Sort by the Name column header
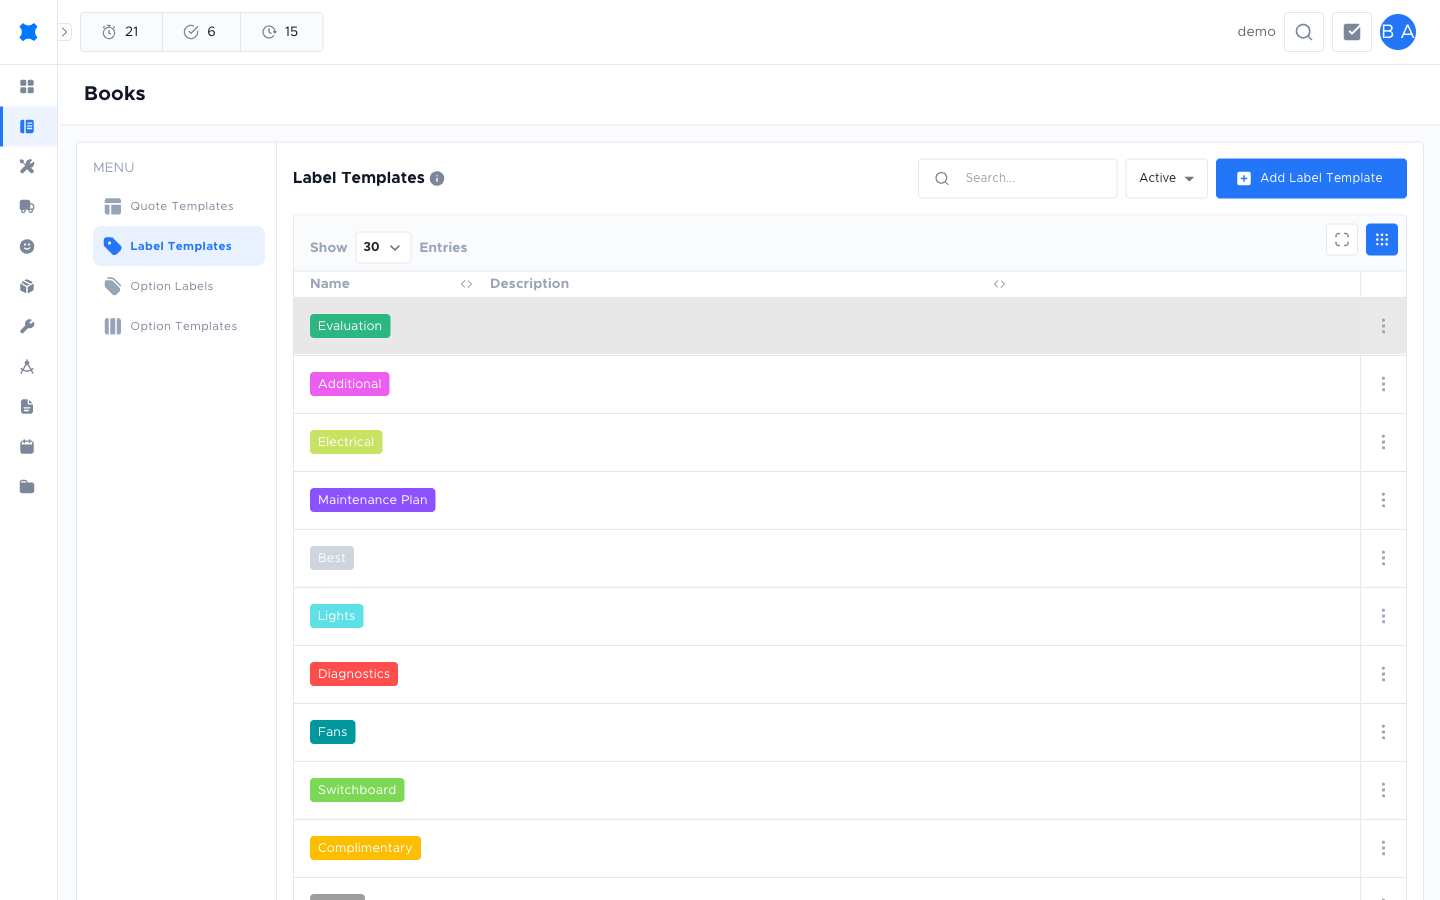This screenshot has height=900, width=1440. coord(330,284)
